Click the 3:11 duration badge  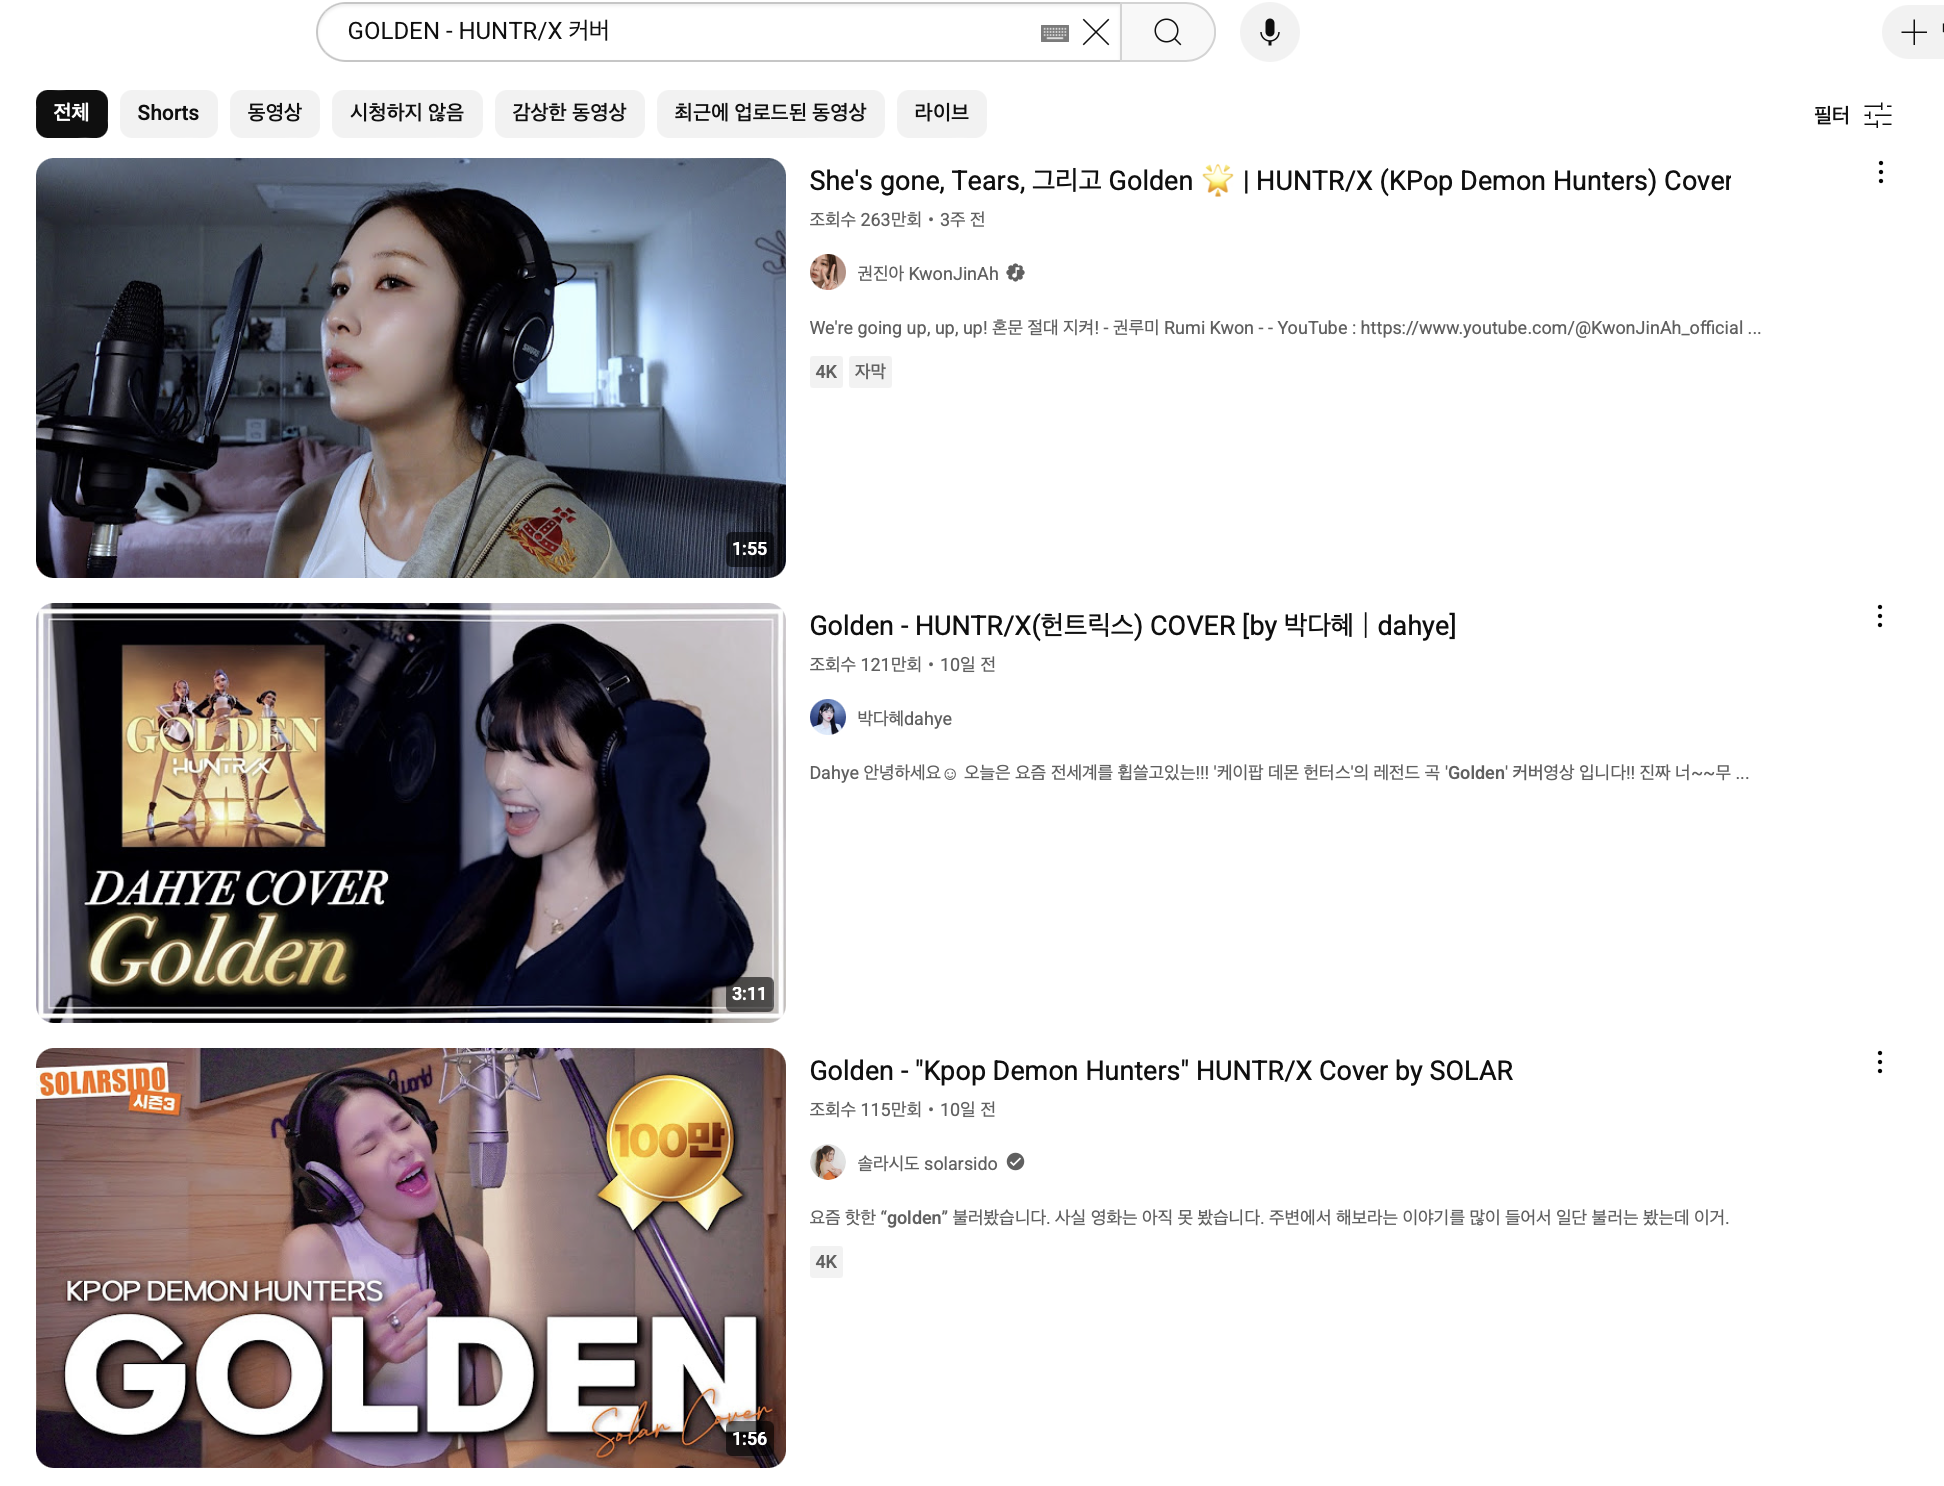pyautogui.click(x=749, y=994)
